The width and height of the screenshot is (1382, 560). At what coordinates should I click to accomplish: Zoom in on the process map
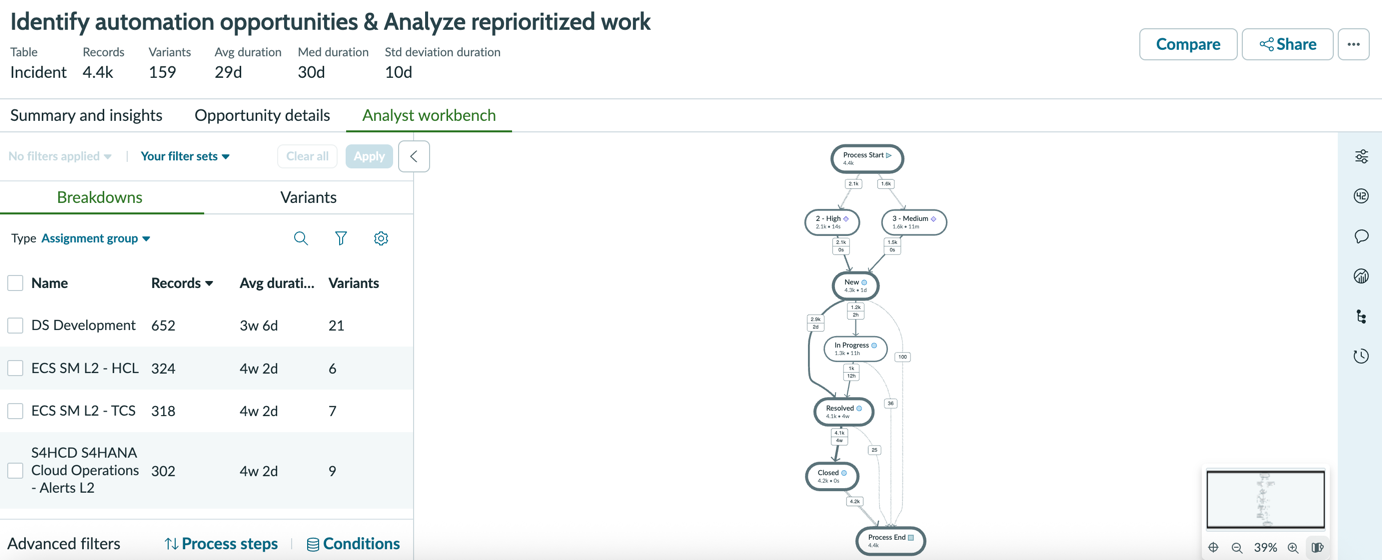(x=1293, y=547)
